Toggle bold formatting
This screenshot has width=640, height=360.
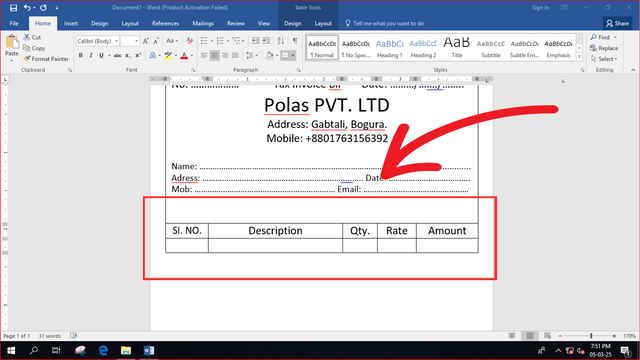tap(80, 56)
